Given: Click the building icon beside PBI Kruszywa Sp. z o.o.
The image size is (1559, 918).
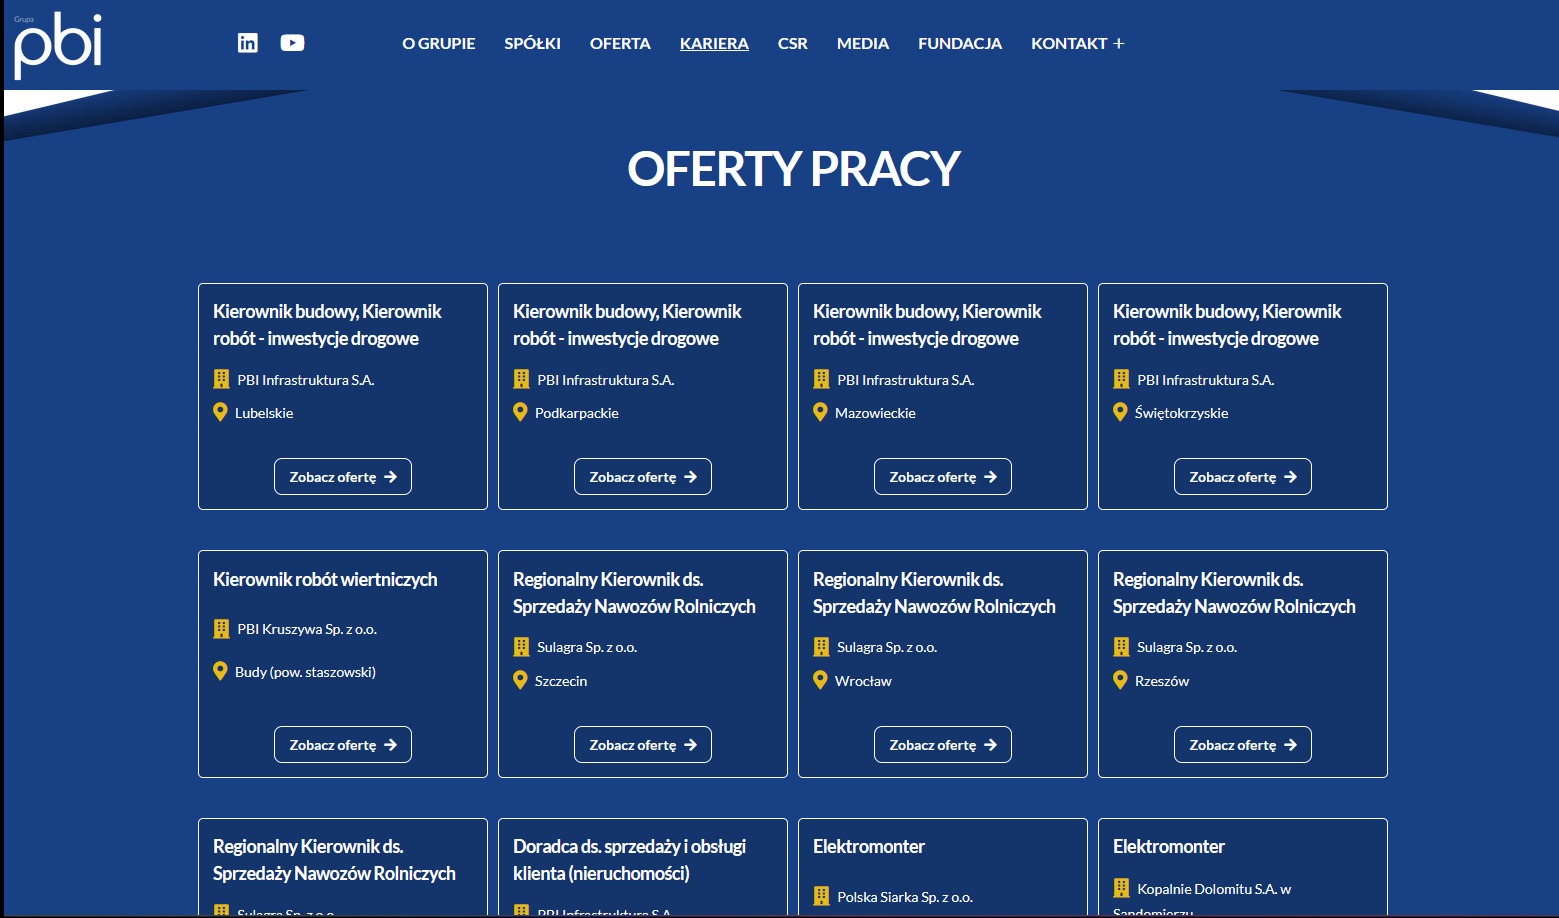Looking at the screenshot, I should (x=221, y=628).
